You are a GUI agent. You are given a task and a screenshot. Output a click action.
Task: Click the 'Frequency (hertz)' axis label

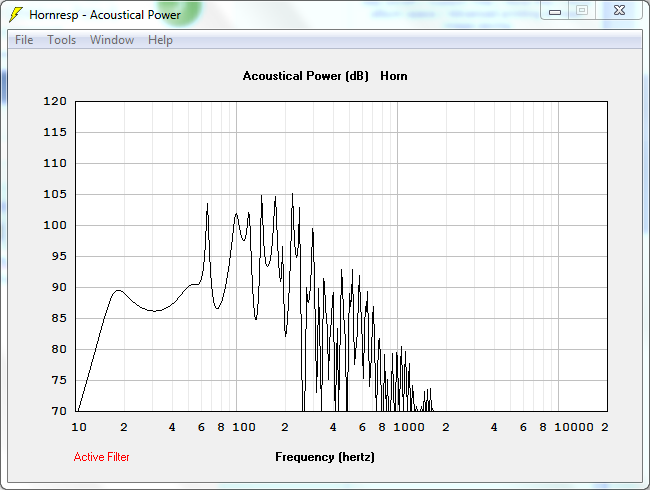coord(325,457)
